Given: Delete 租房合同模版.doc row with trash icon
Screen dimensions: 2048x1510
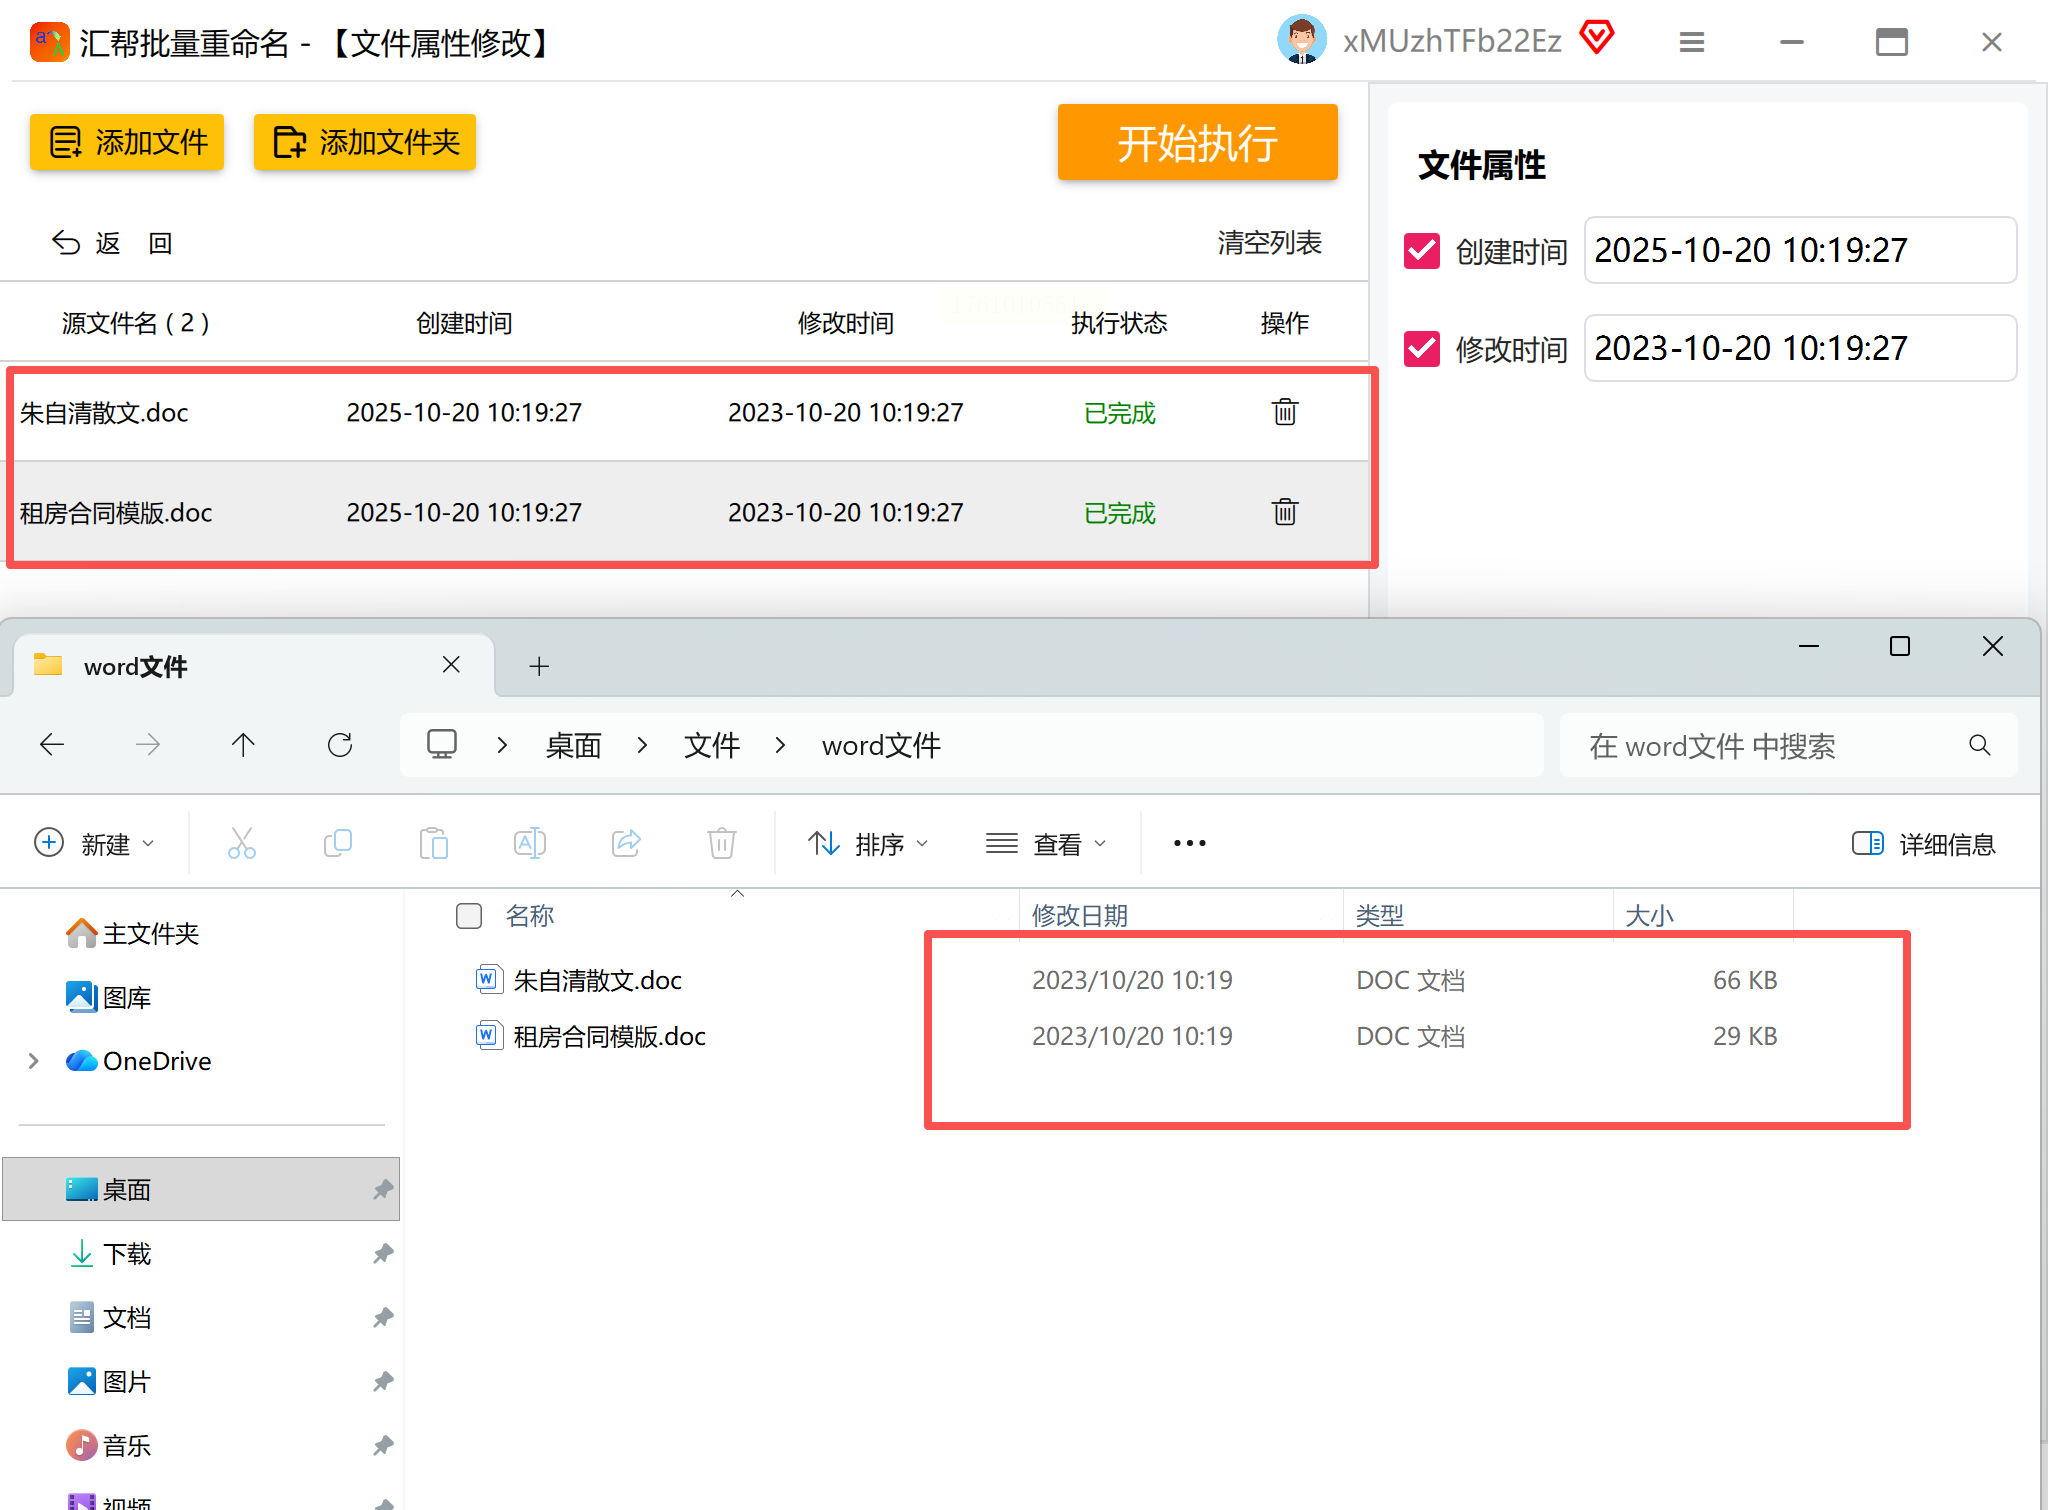Looking at the screenshot, I should point(1284,512).
